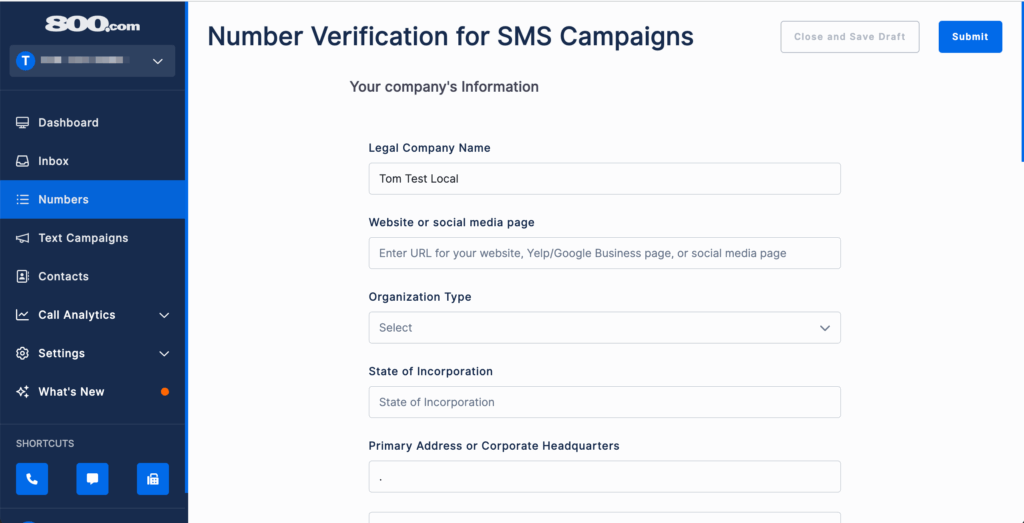Screen dimensions: 1024x523
Task: Click the State of Incorporation field
Action: [604, 402]
